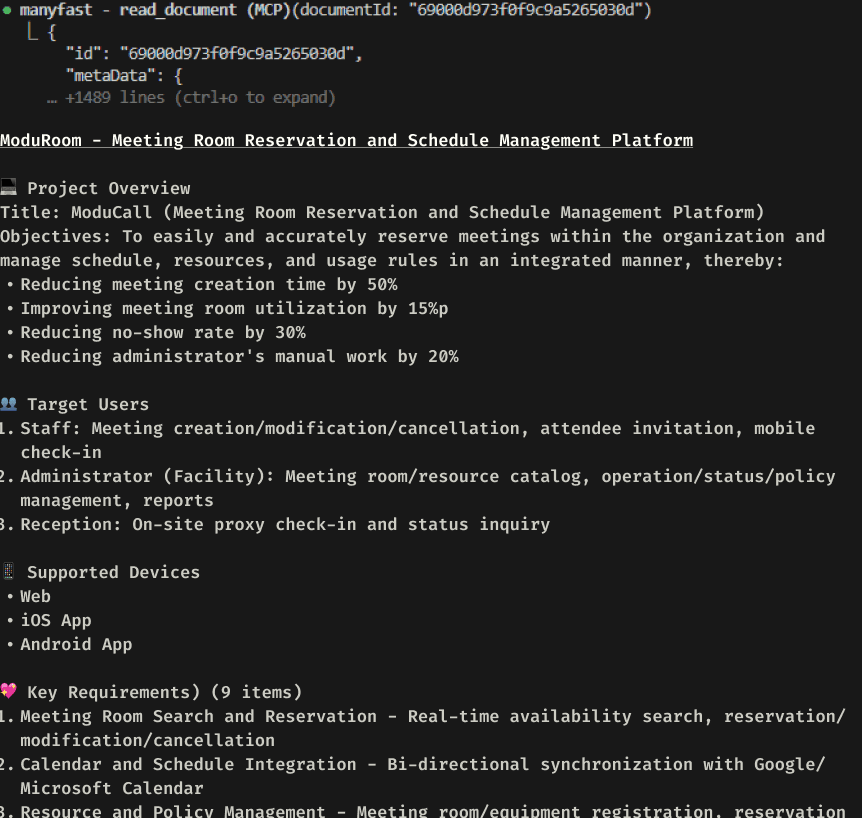Click the "manage schedule, resources" objectives line
The image size is (862, 818).
391,261
